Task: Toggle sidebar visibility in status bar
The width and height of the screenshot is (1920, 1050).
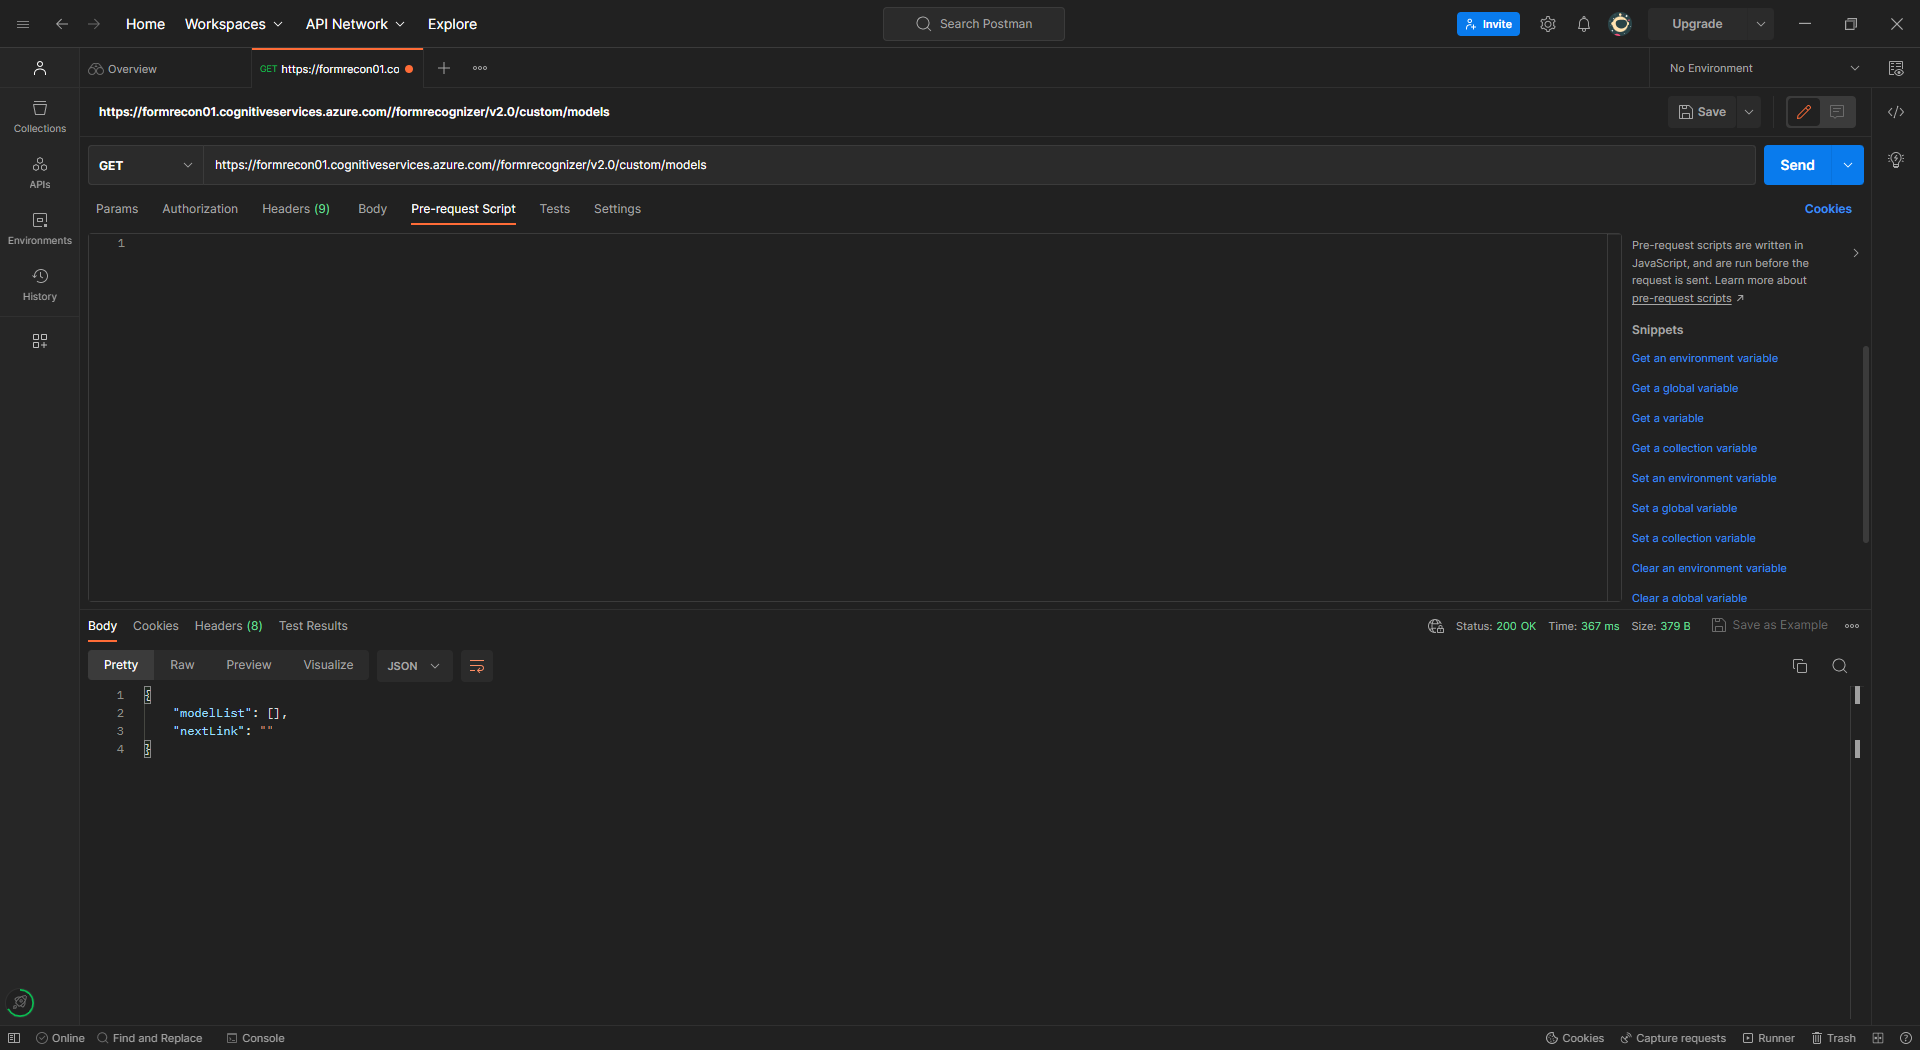Action: tap(14, 1038)
